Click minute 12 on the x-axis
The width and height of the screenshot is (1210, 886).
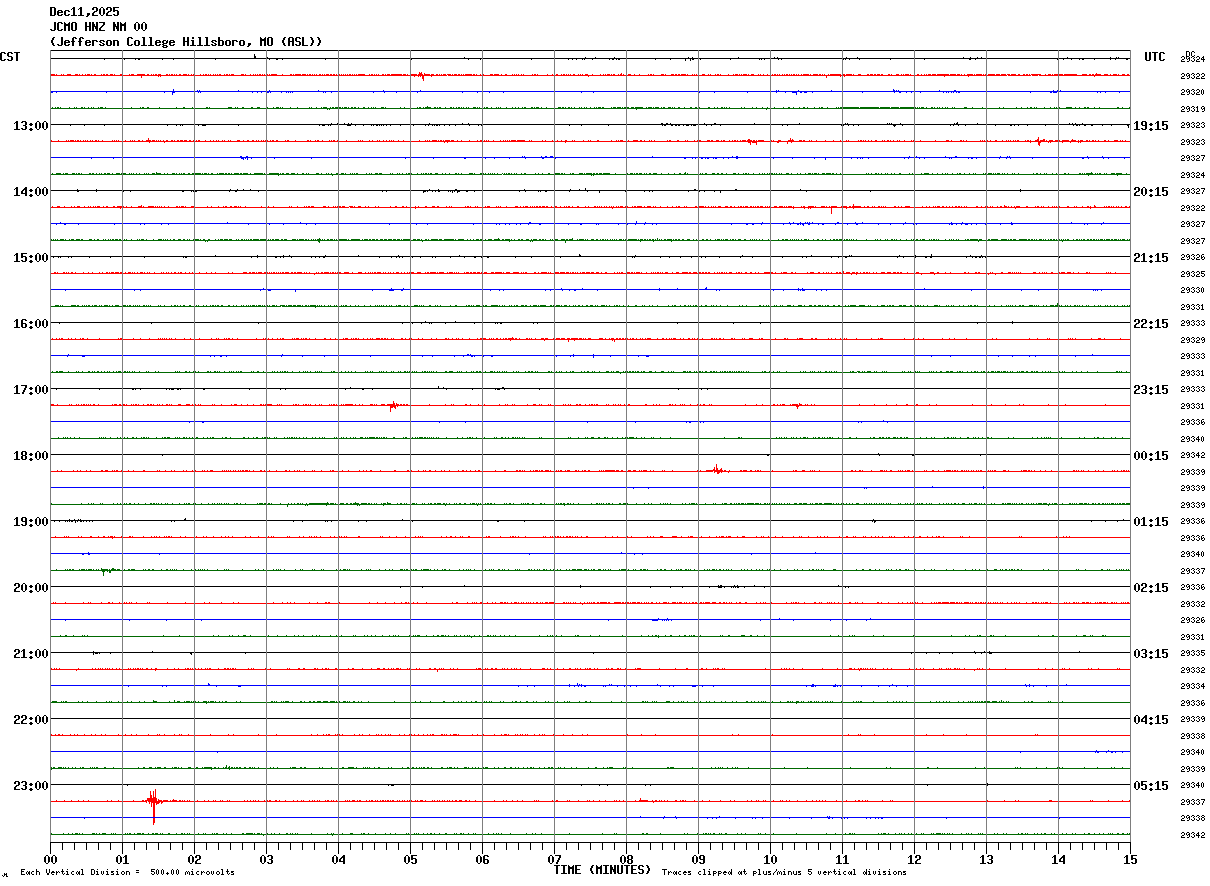tap(915, 858)
